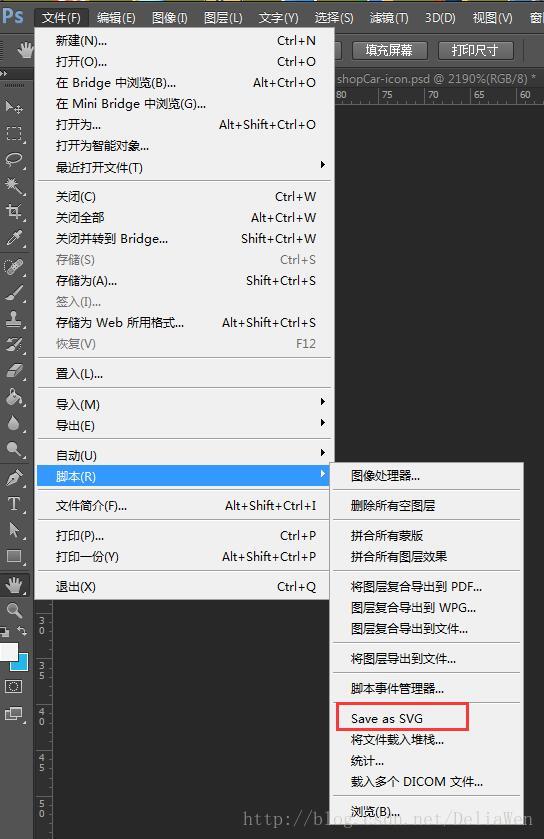Select the Horizontal Type tool
Viewport: 544px width, 839px height.
pyautogui.click(x=13, y=504)
